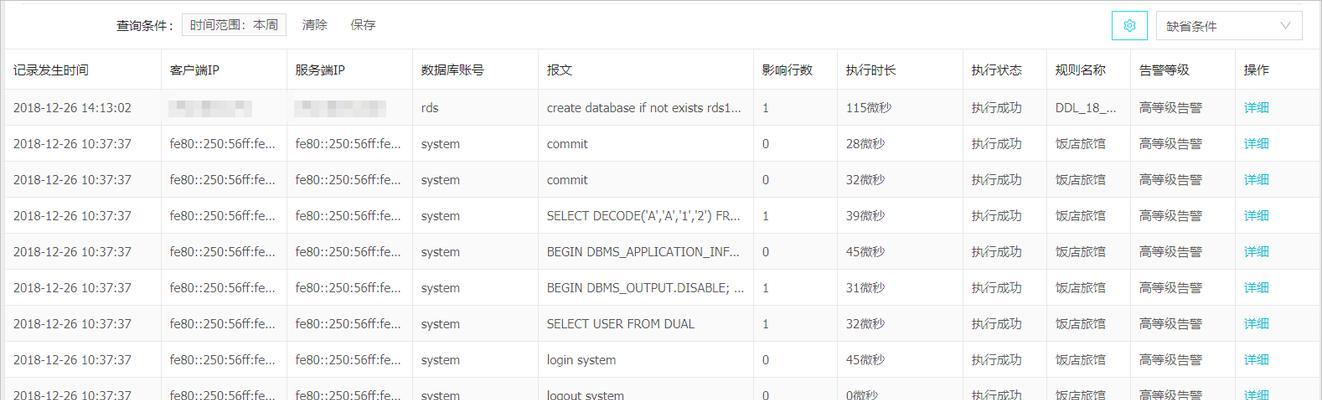The height and width of the screenshot is (400, 1322).
Task: Open 详细 for the 28微秒 commit row
Action: click(x=1256, y=144)
